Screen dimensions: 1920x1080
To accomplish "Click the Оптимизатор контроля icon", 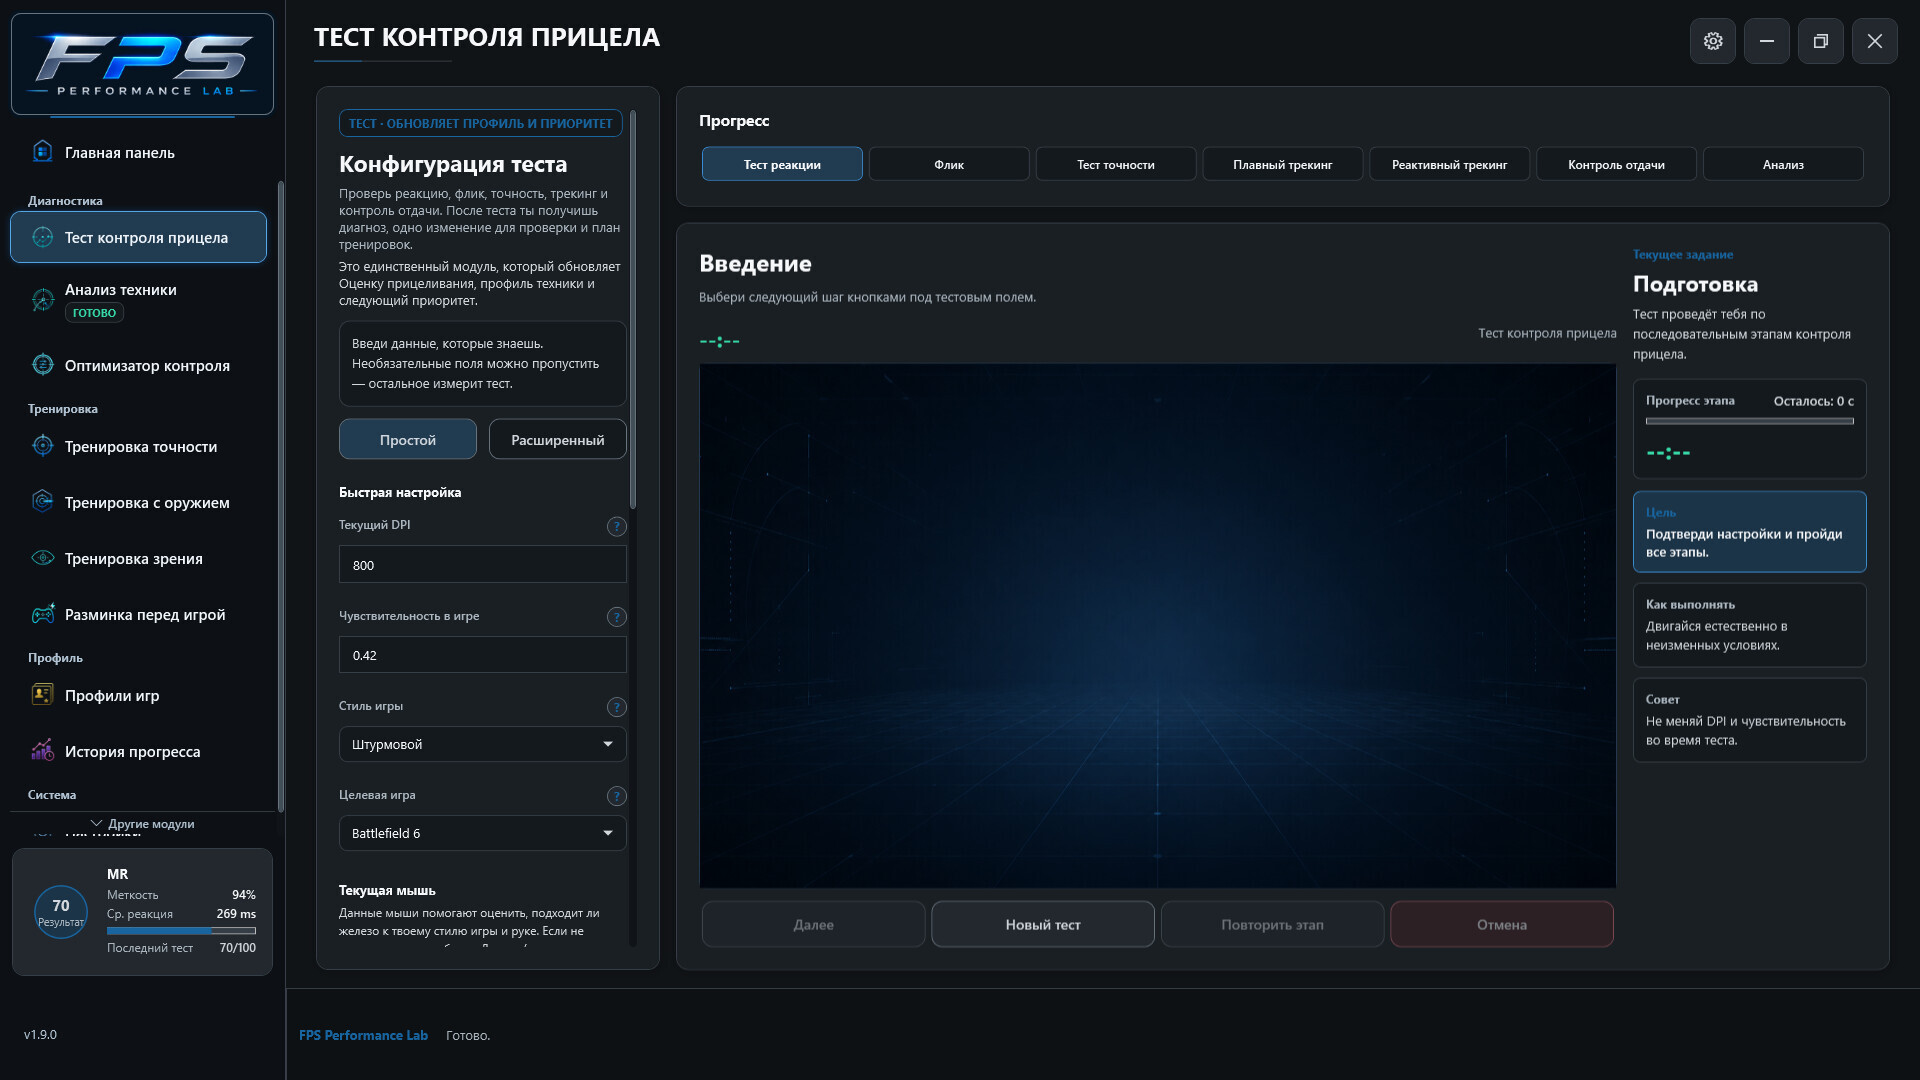I will pyautogui.click(x=42, y=365).
